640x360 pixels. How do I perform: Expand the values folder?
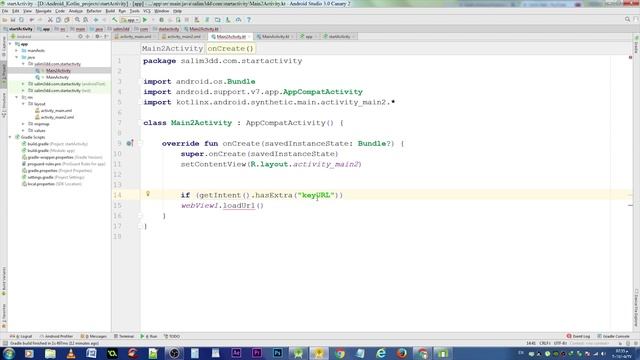[x=23, y=130]
